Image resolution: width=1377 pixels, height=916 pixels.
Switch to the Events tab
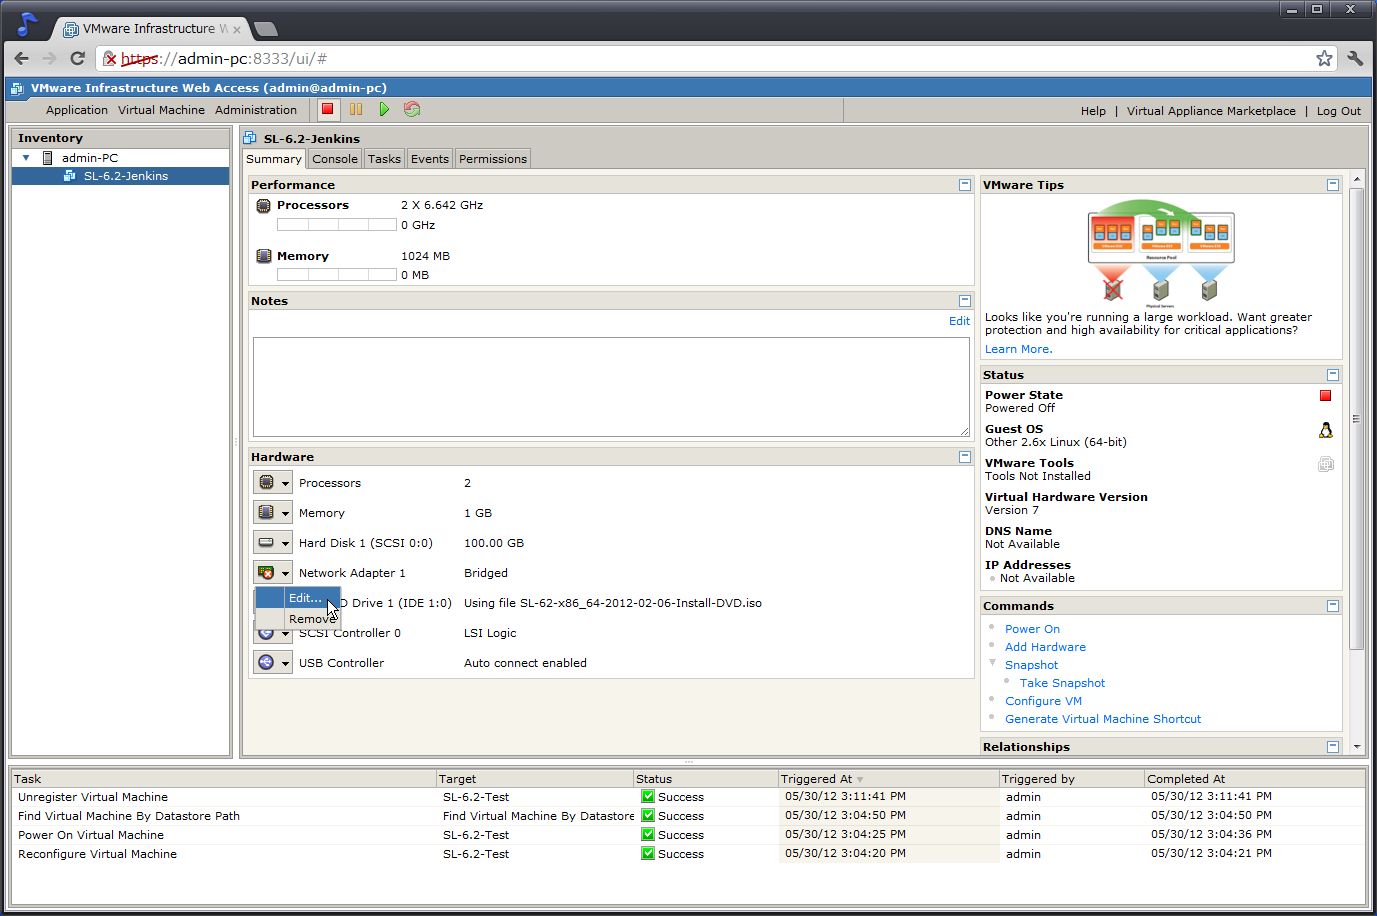tap(430, 159)
